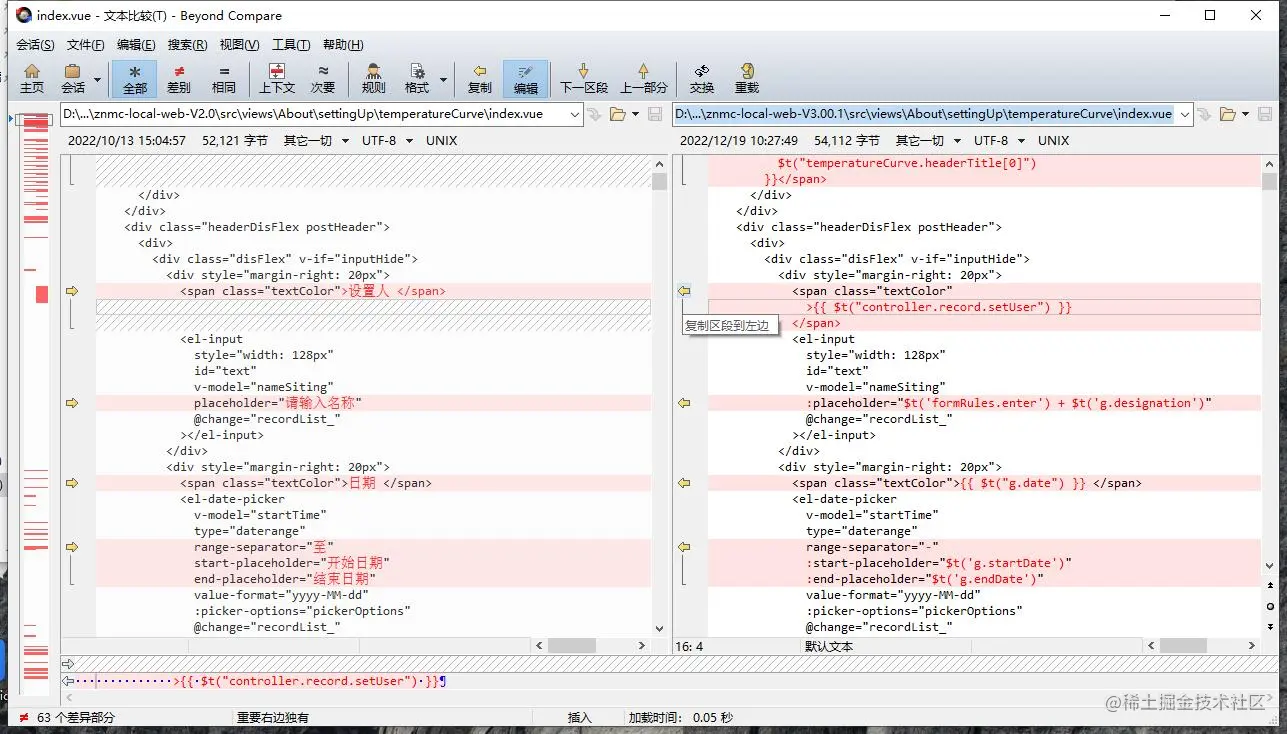Open the 文件(F) menu
The image size is (1287, 734).
click(86, 45)
